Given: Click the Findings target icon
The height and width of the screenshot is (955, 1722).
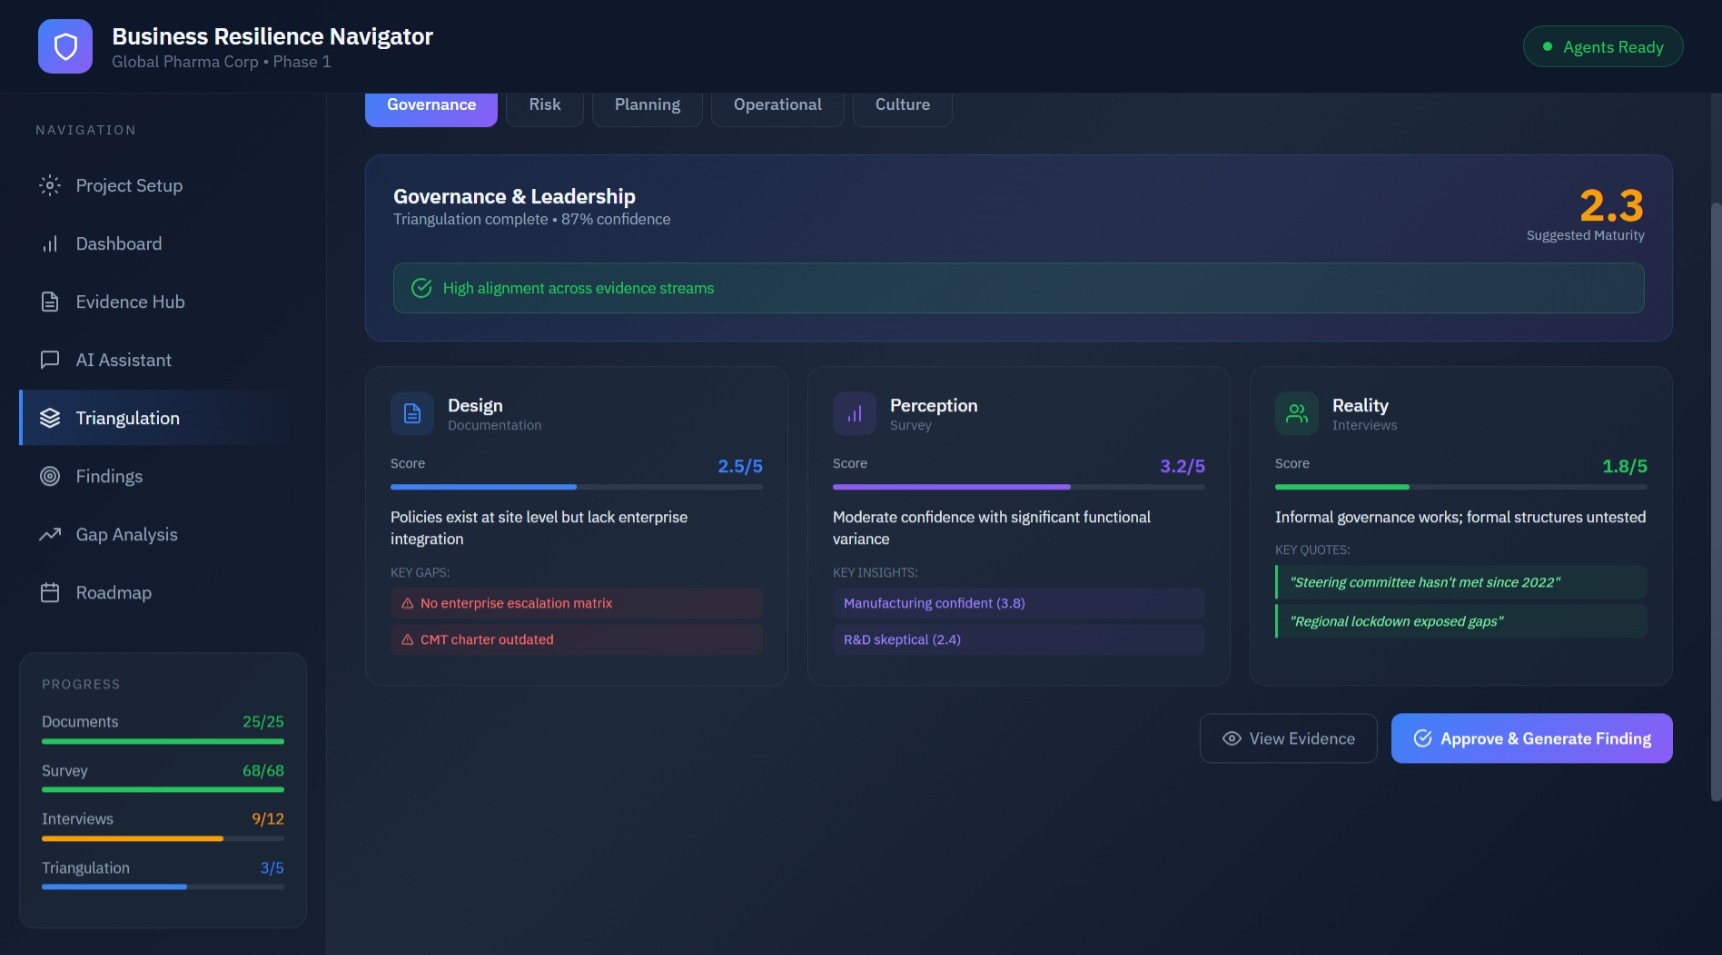Looking at the screenshot, I should click(x=50, y=476).
